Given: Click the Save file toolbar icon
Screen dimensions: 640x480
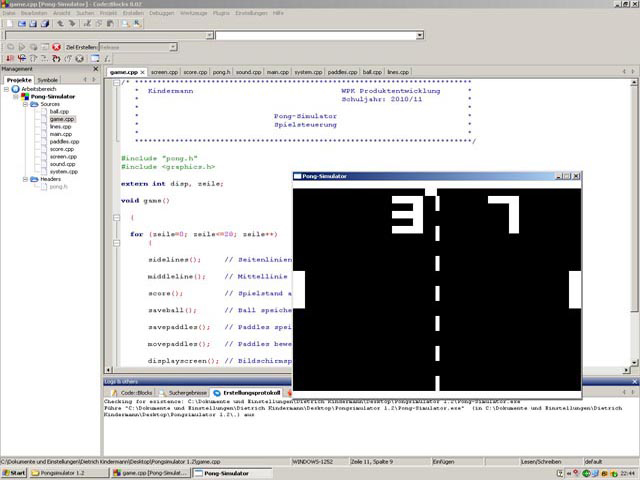Looking at the screenshot, I should (x=33, y=24).
